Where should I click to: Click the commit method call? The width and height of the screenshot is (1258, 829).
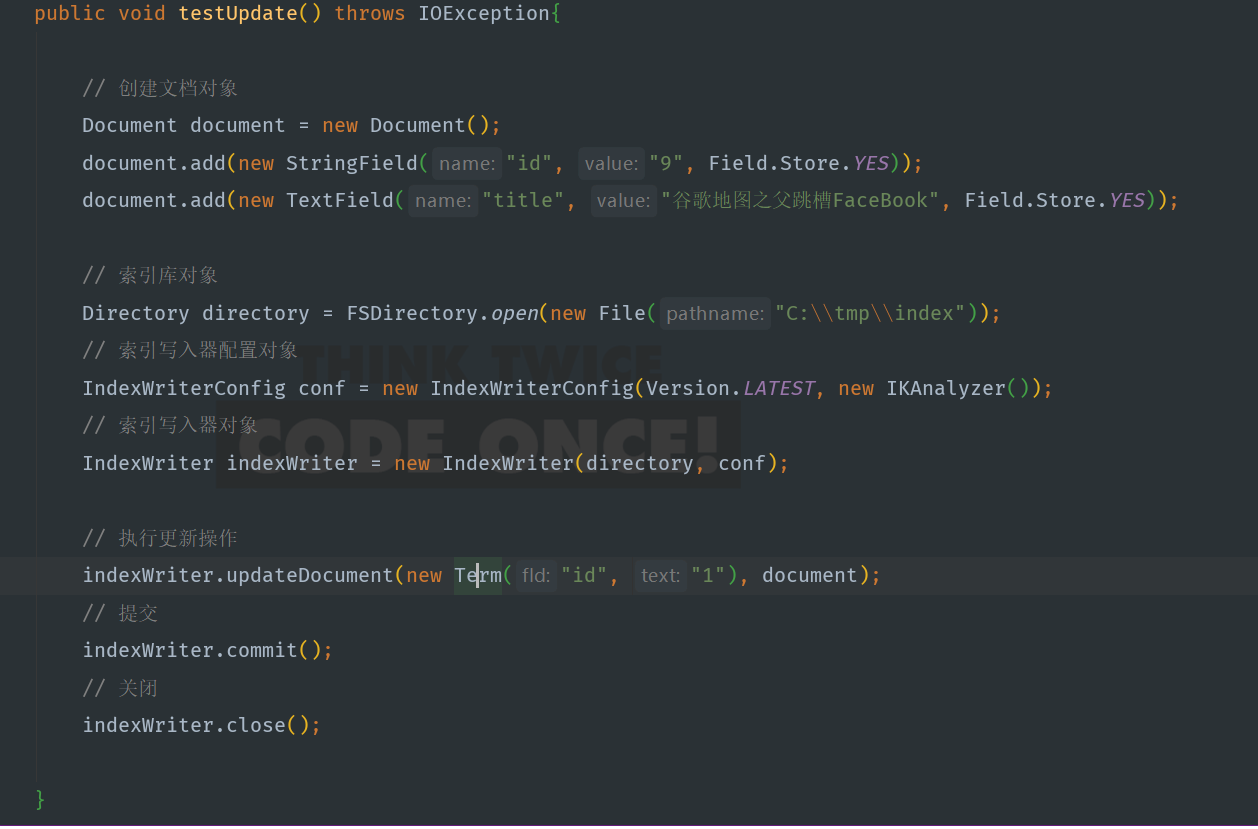point(262,650)
